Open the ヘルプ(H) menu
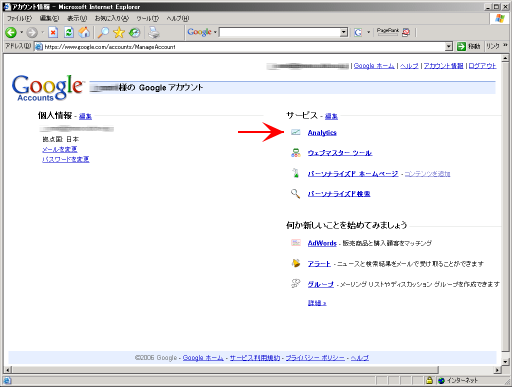The height and width of the screenshot is (387, 512). click(178, 18)
